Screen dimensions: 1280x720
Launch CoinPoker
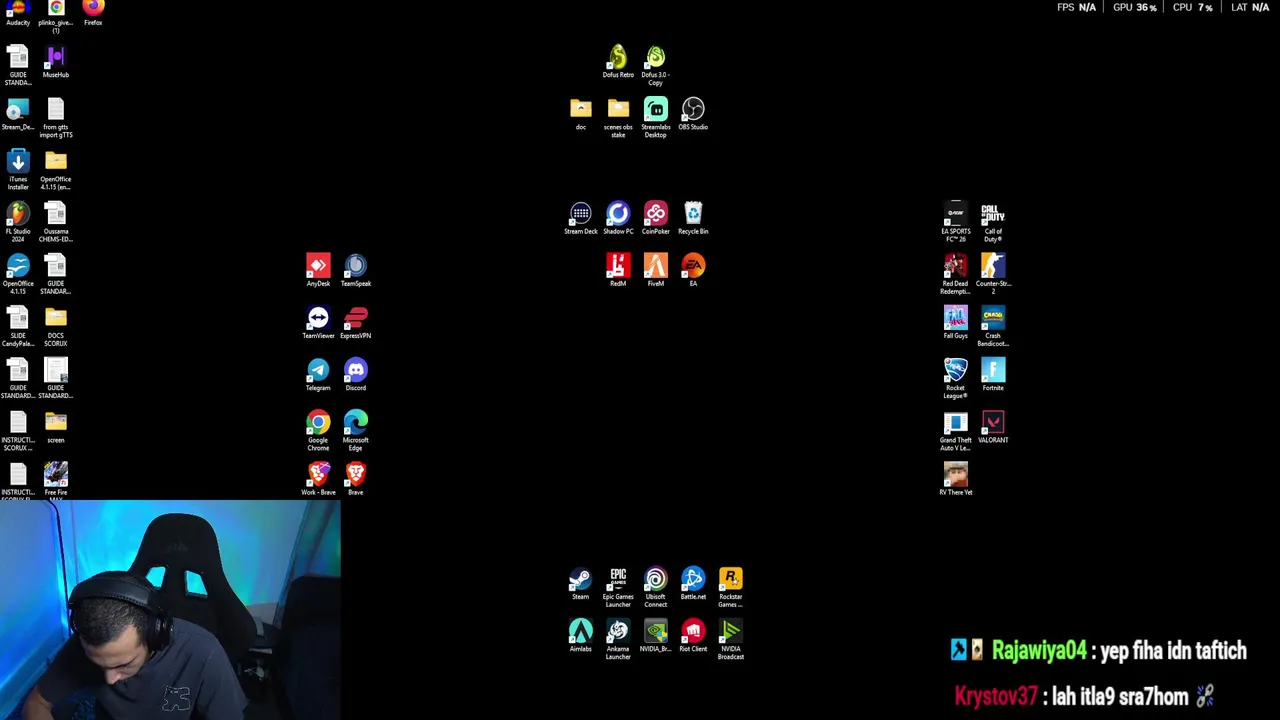pos(656,218)
